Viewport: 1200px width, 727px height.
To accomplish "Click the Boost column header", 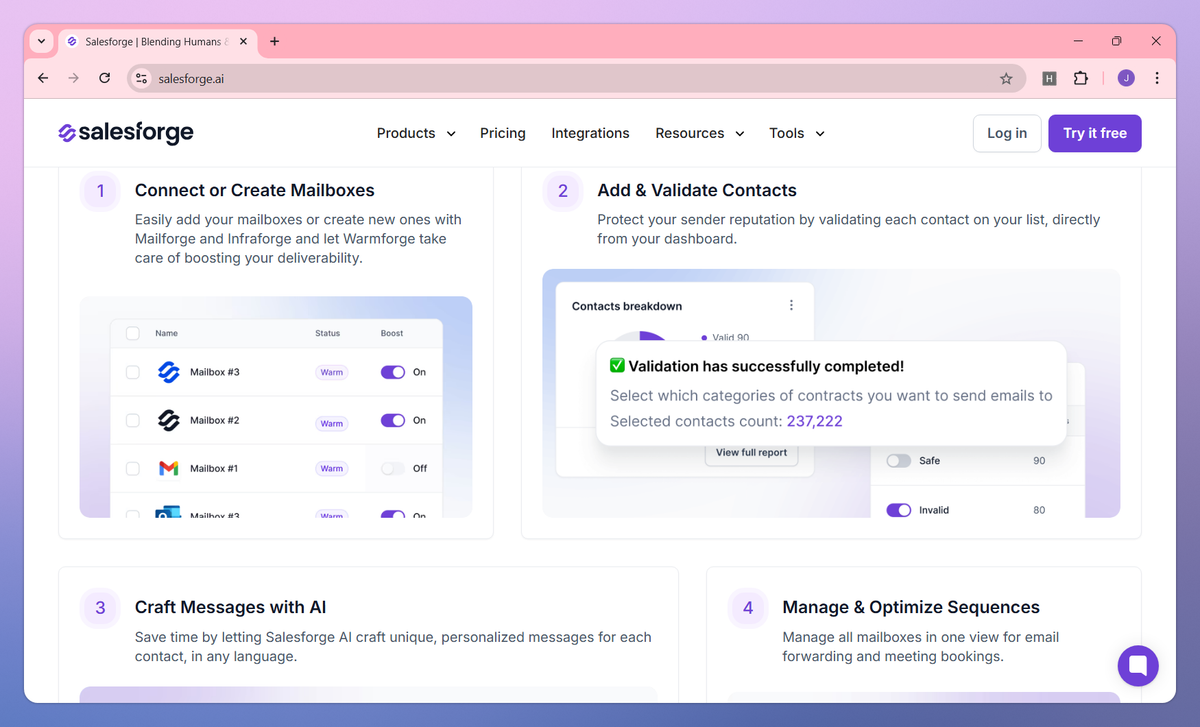I will (392, 333).
